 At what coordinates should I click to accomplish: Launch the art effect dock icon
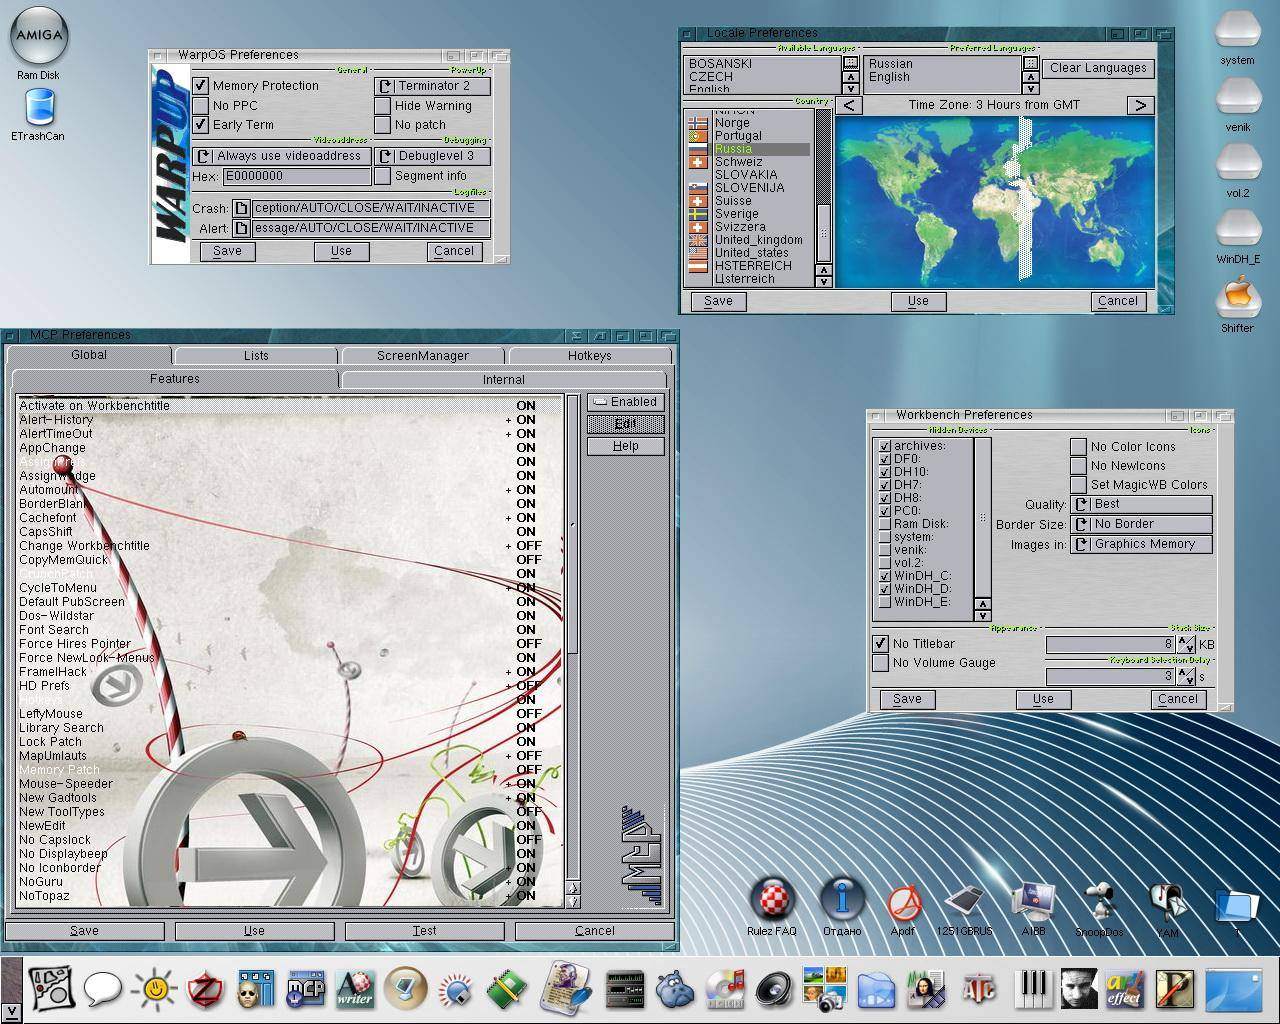tap(1124, 990)
